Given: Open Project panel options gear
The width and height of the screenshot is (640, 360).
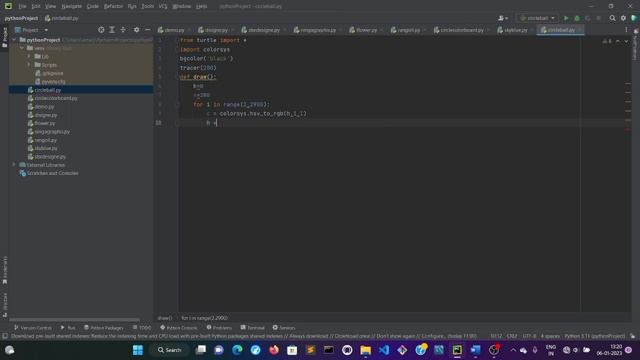Looking at the screenshot, I should (x=136, y=30).
